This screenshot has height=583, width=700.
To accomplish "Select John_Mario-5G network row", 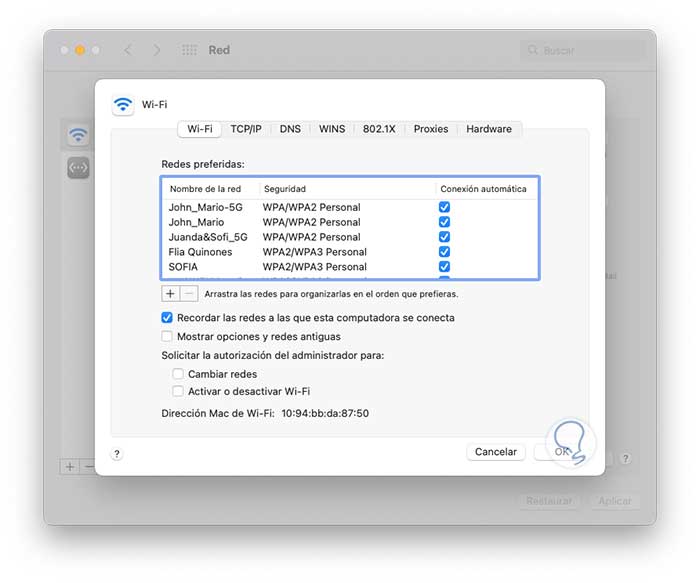I will (350, 207).
